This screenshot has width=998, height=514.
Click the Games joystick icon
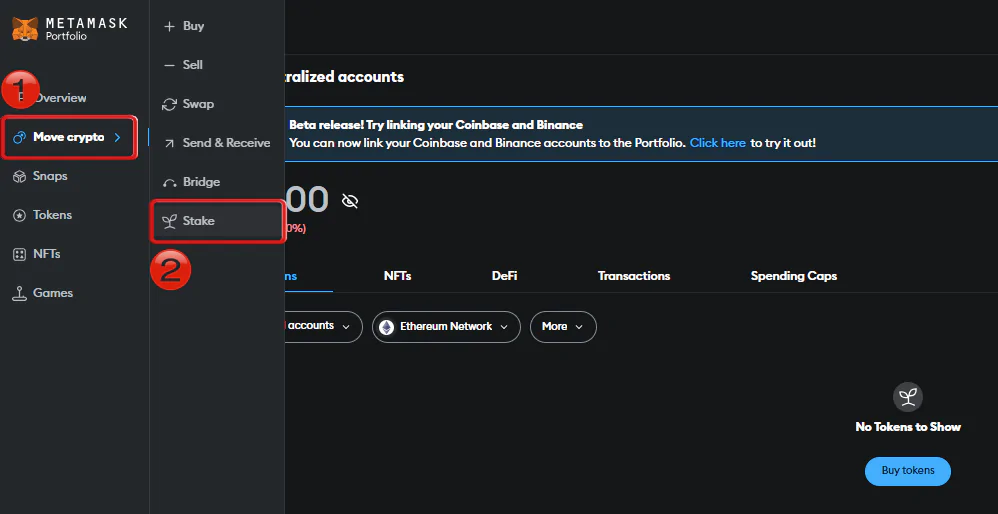click(20, 293)
